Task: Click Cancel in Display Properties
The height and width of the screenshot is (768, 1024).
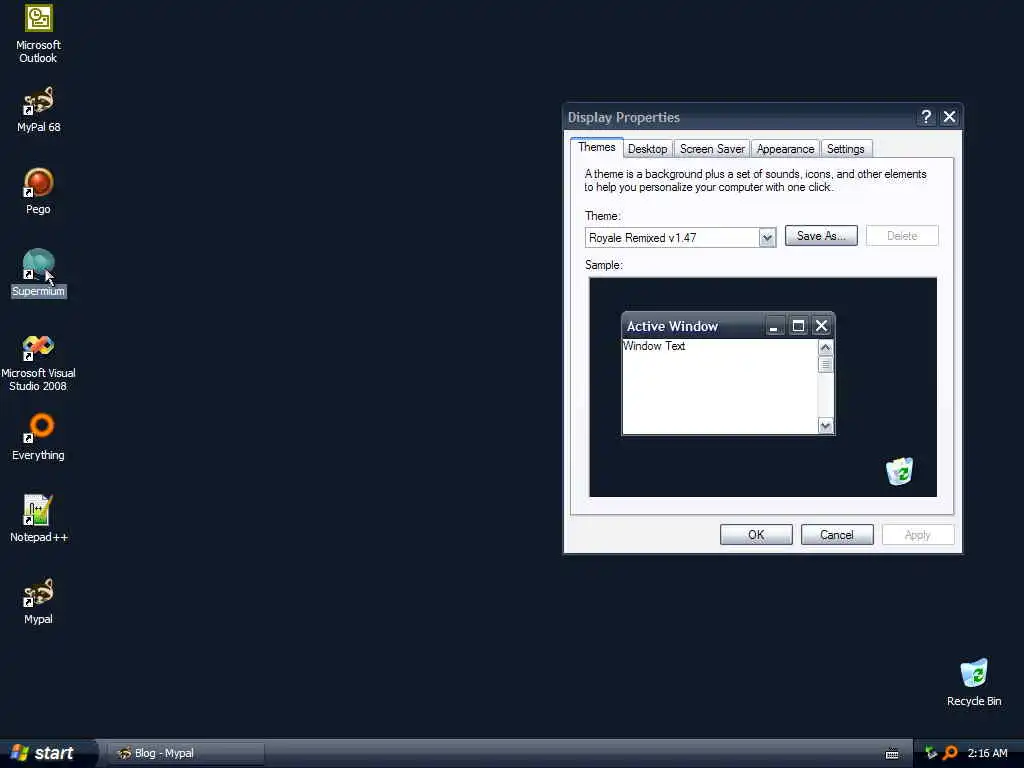Action: tap(837, 535)
